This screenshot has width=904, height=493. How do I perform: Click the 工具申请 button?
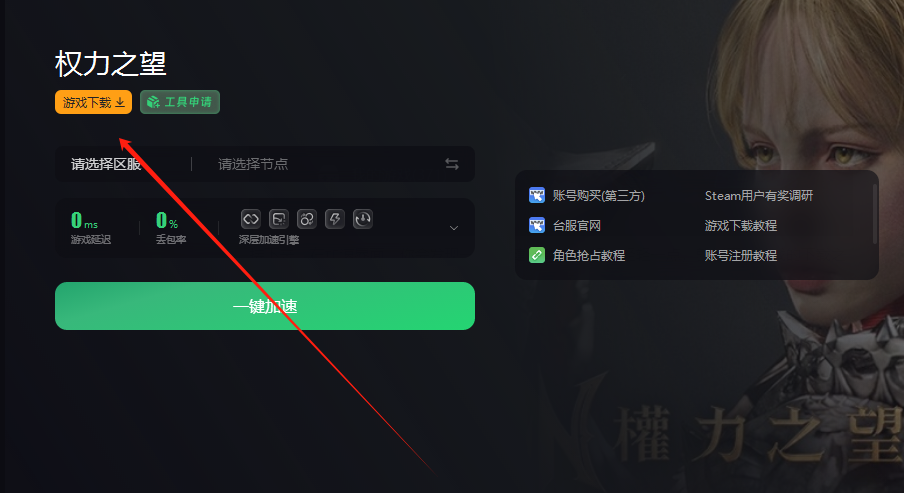[180, 102]
